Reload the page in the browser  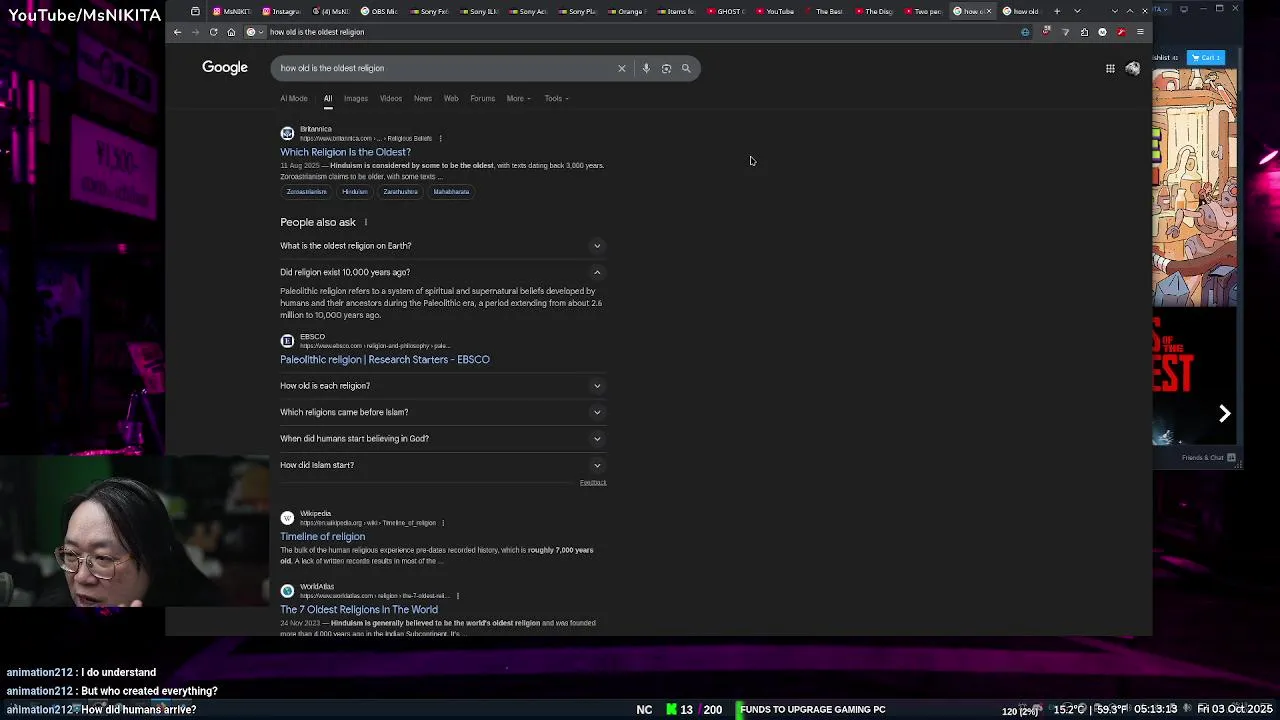click(x=213, y=32)
